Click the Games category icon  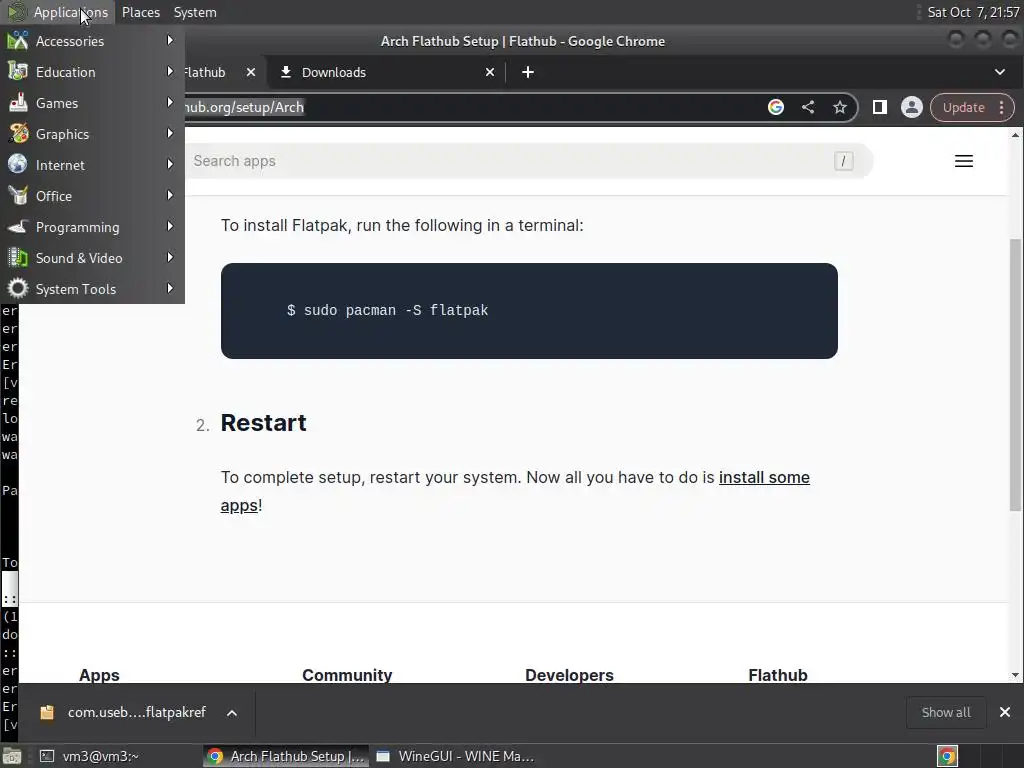[x=18, y=103]
